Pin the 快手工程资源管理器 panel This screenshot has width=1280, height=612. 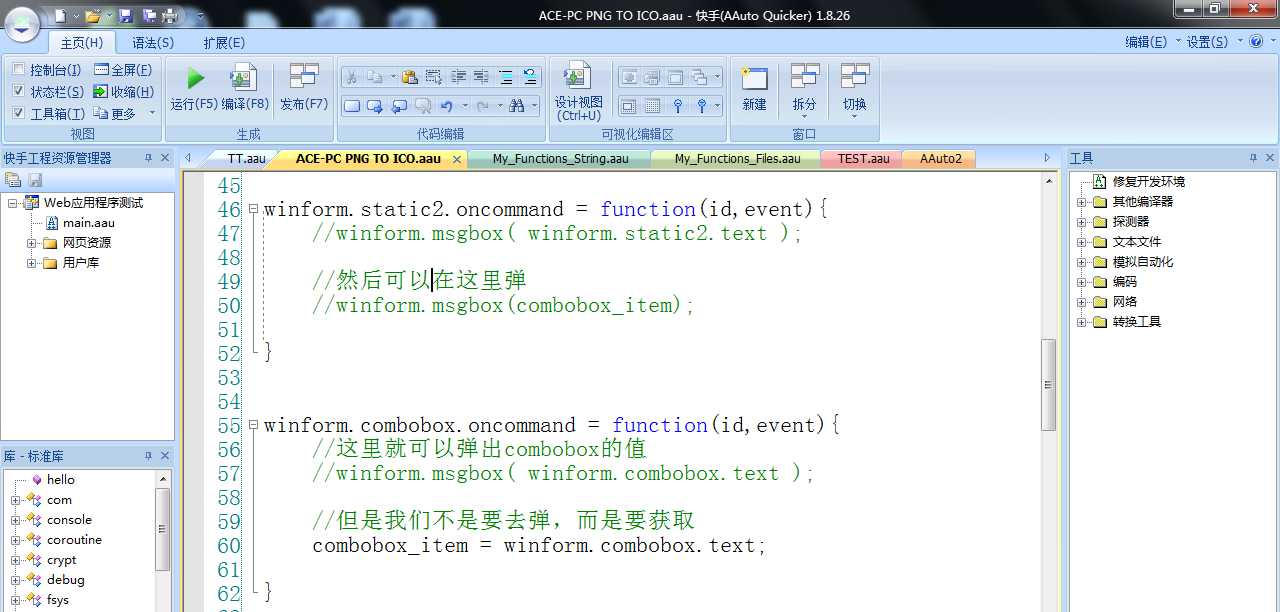pyautogui.click(x=148, y=158)
